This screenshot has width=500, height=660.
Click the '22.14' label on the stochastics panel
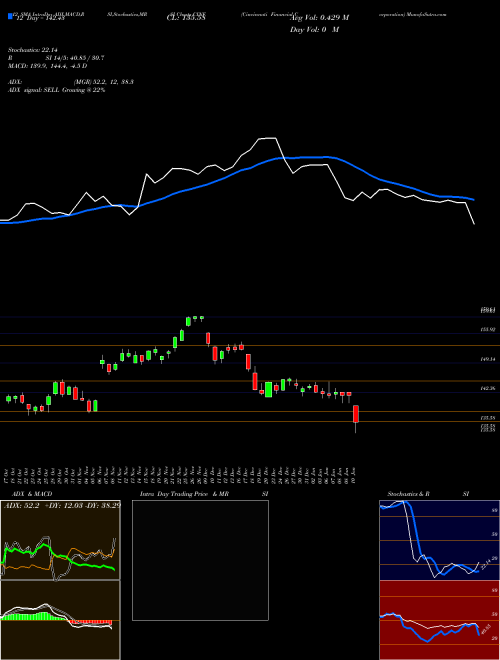485,563
